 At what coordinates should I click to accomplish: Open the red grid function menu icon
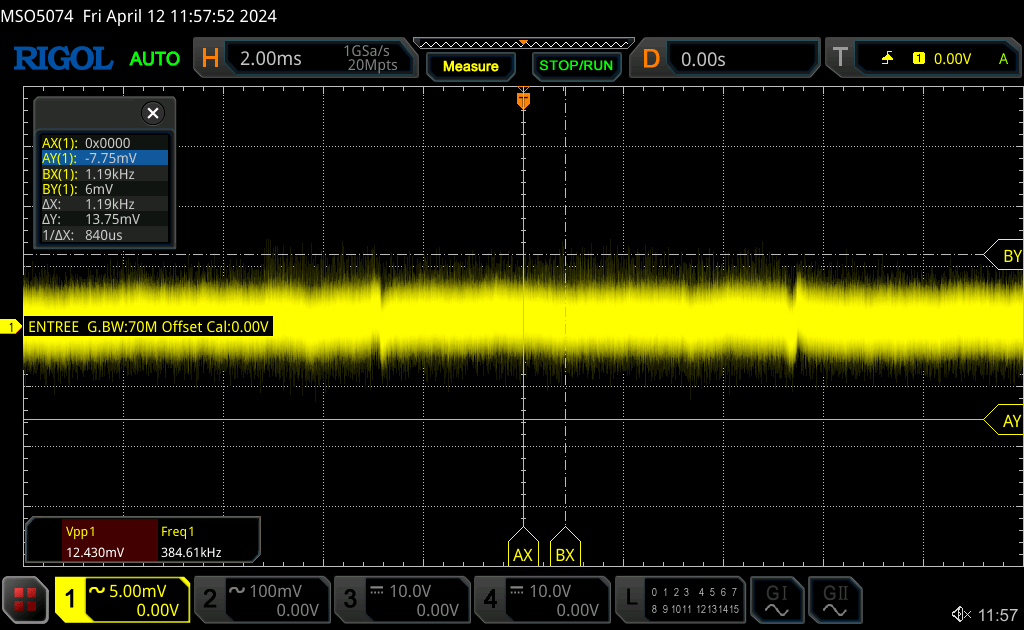tap(25, 600)
